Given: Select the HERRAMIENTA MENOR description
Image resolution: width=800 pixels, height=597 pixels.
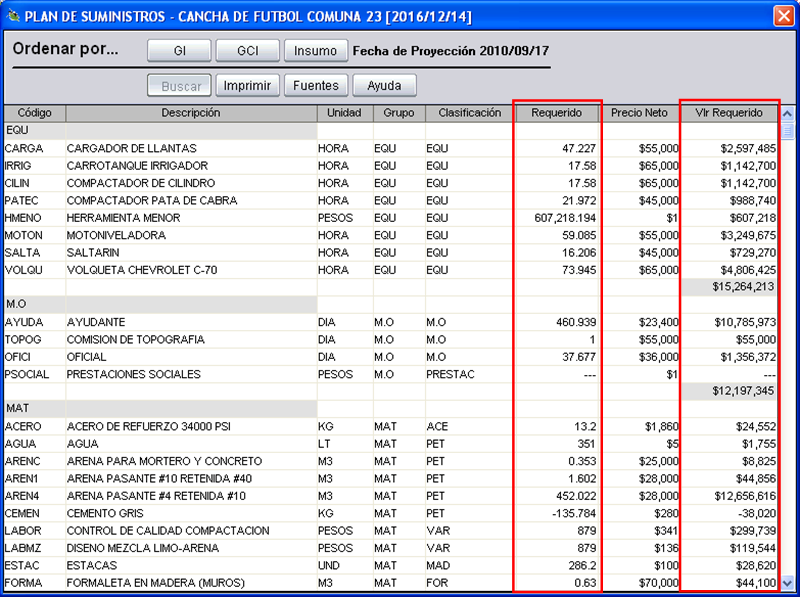Looking at the screenshot, I should pos(123,218).
